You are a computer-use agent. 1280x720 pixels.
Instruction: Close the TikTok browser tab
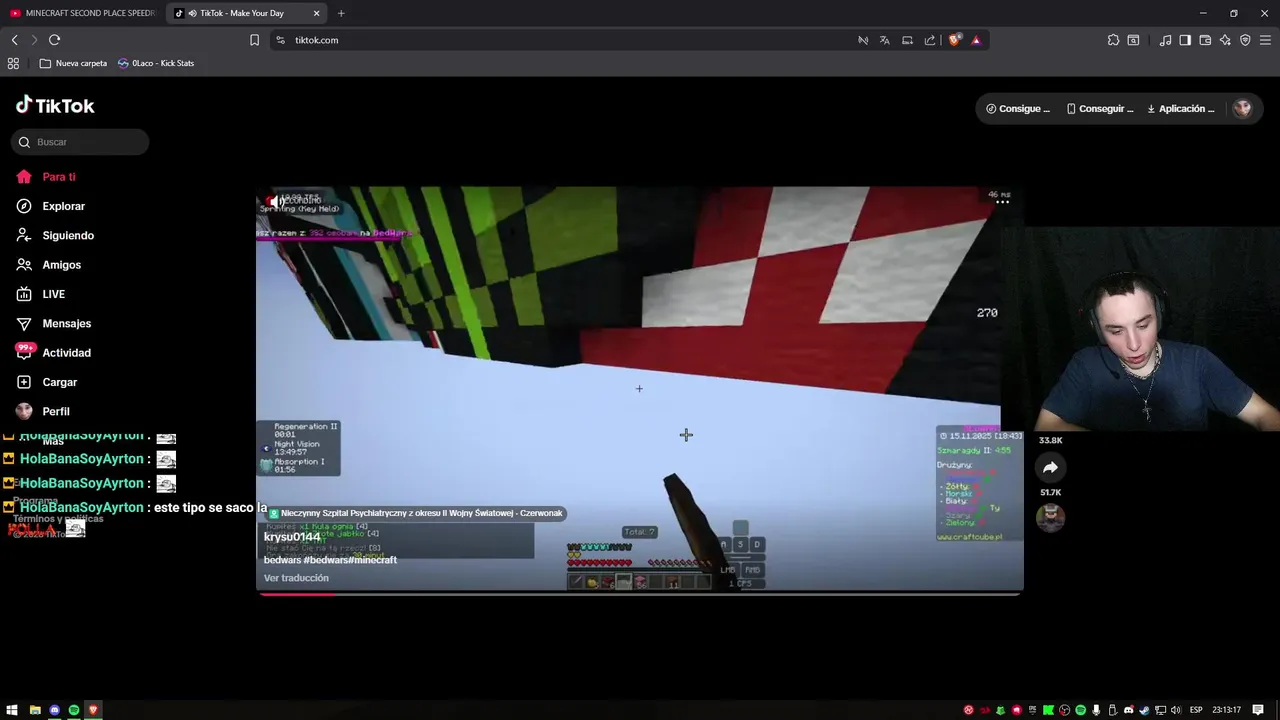coord(317,13)
